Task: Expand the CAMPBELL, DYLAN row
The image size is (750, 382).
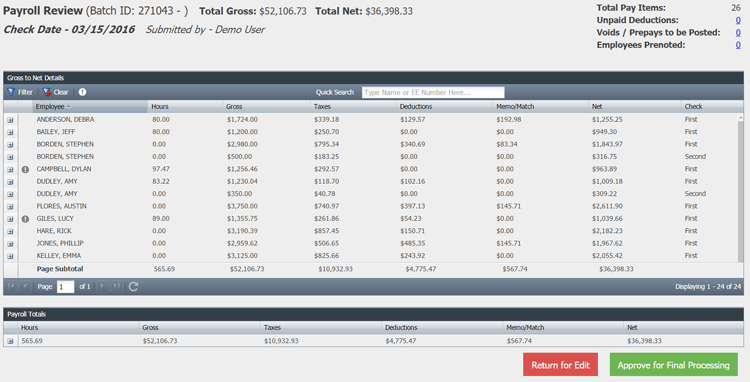Action: point(10,170)
